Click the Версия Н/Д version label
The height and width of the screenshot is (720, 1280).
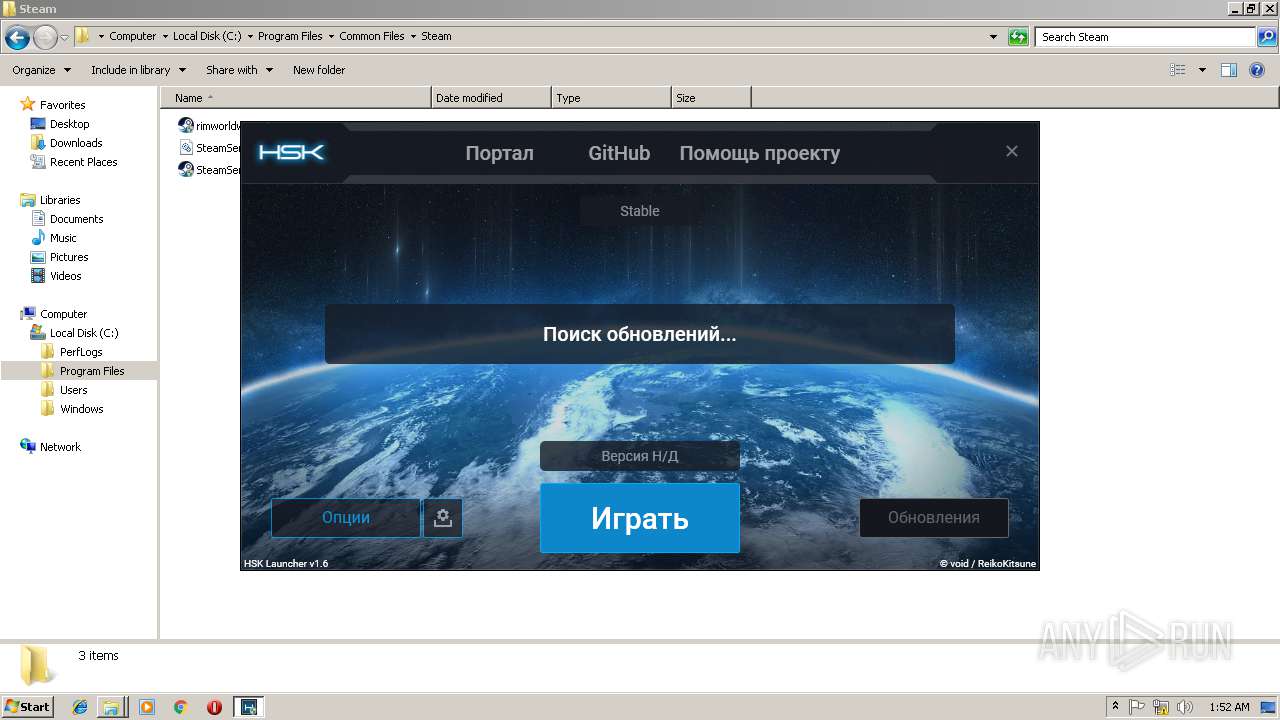point(640,456)
